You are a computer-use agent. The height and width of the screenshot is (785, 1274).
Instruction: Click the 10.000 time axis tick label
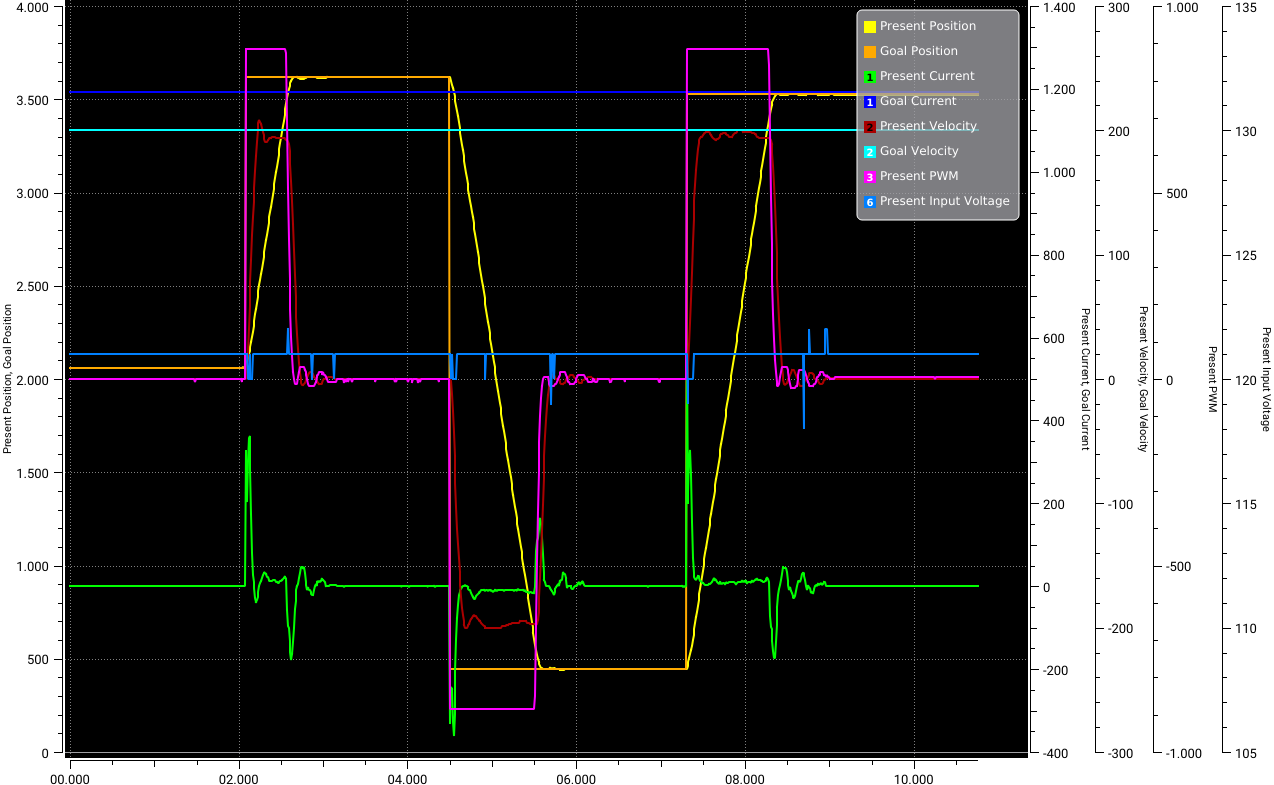pyautogui.click(x=914, y=777)
